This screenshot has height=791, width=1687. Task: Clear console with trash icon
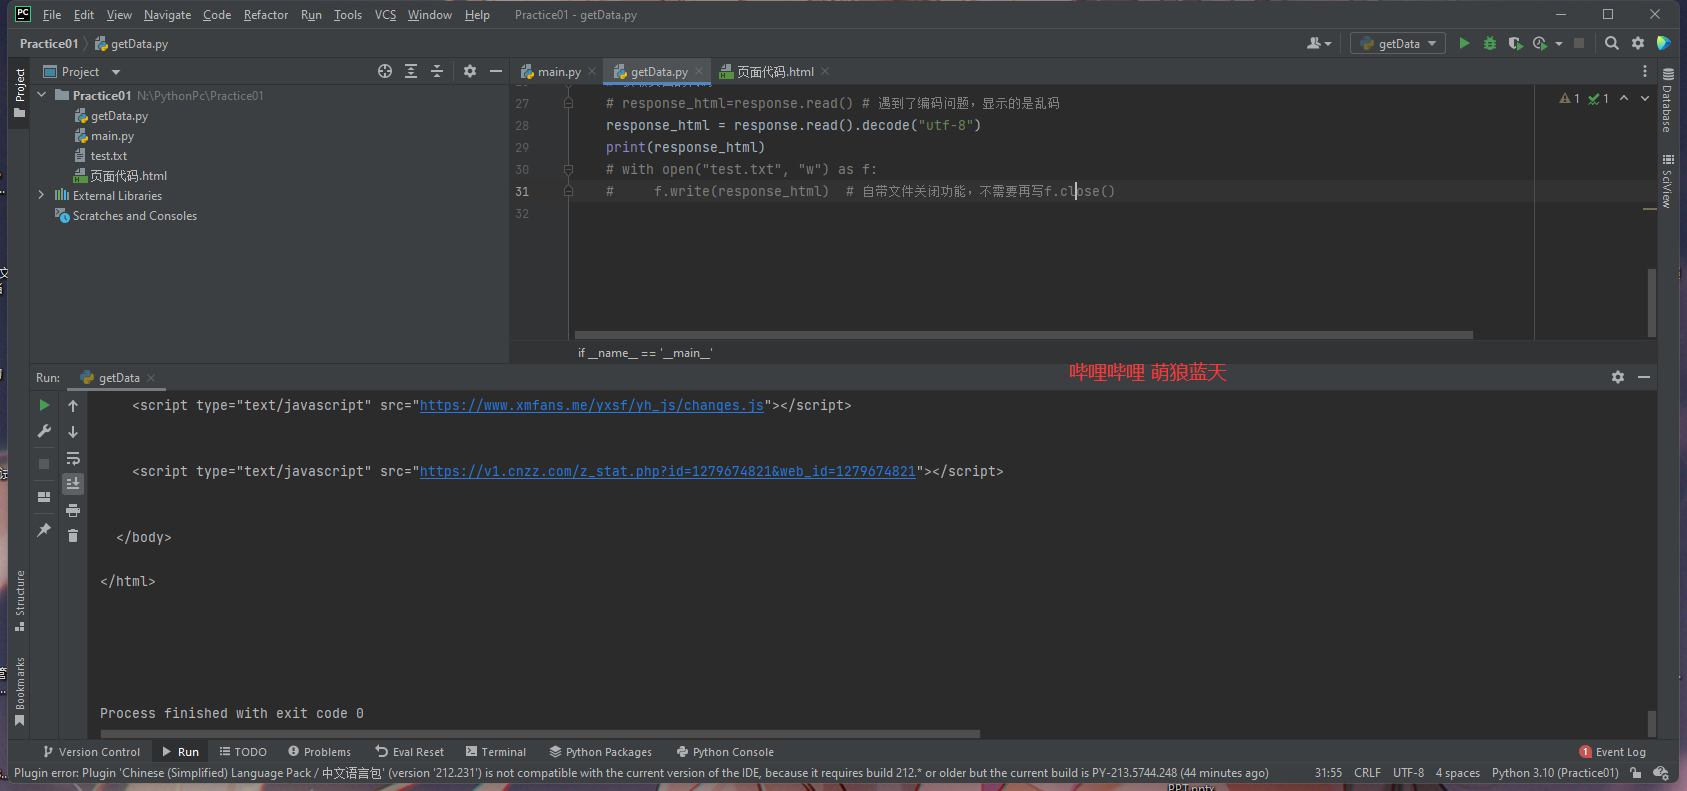(x=73, y=536)
